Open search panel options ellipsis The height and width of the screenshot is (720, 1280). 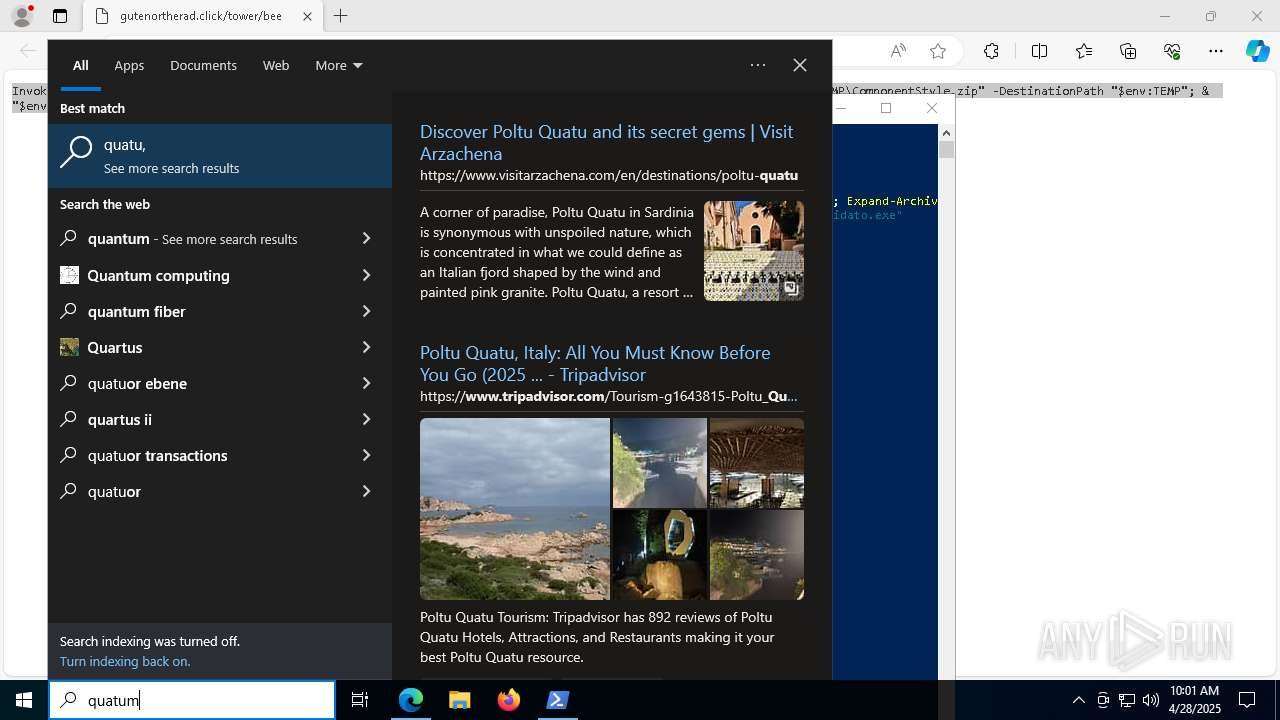click(x=758, y=65)
